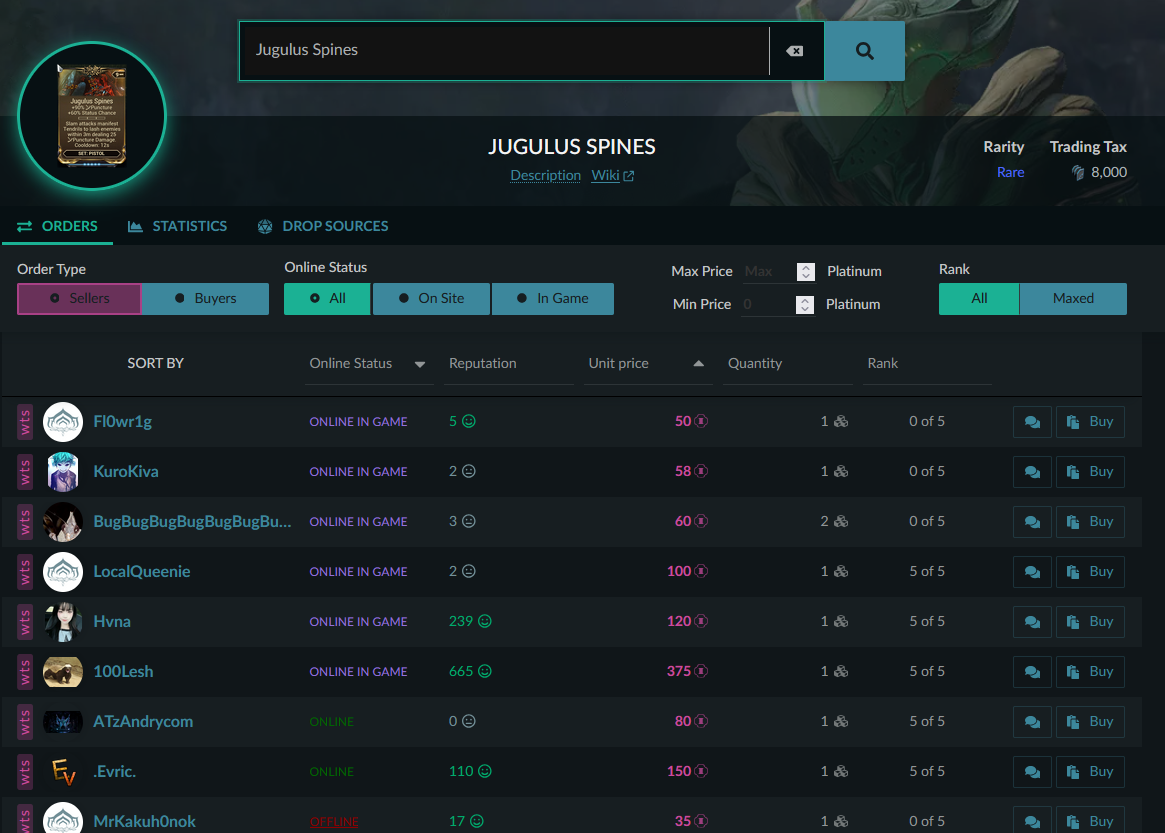This screenshot has width=1165, height=833.
Task: Click the reputation smiley for Hvna
Action: [485, 621]
